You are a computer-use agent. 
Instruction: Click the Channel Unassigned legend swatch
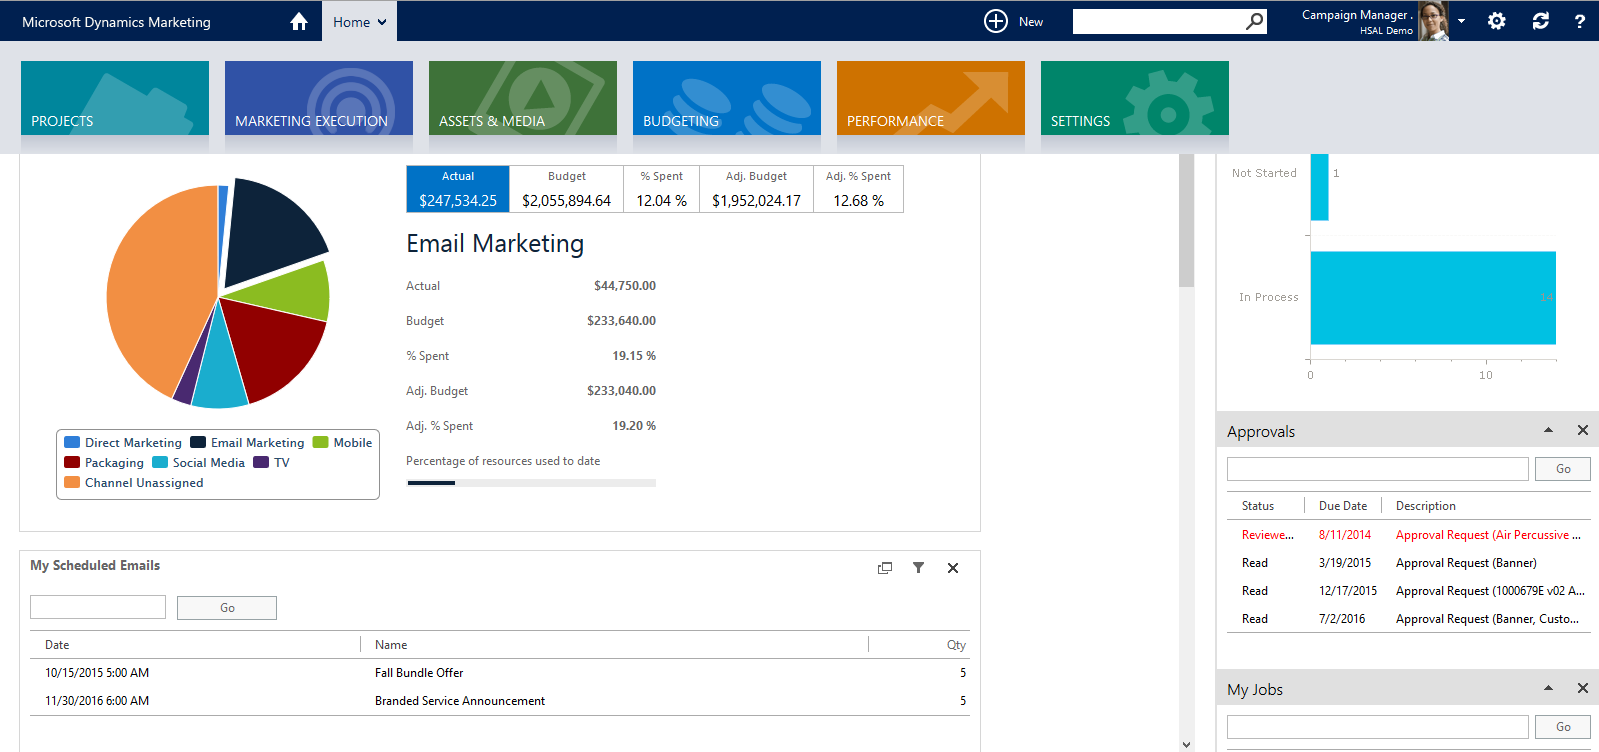pos(72,482)
